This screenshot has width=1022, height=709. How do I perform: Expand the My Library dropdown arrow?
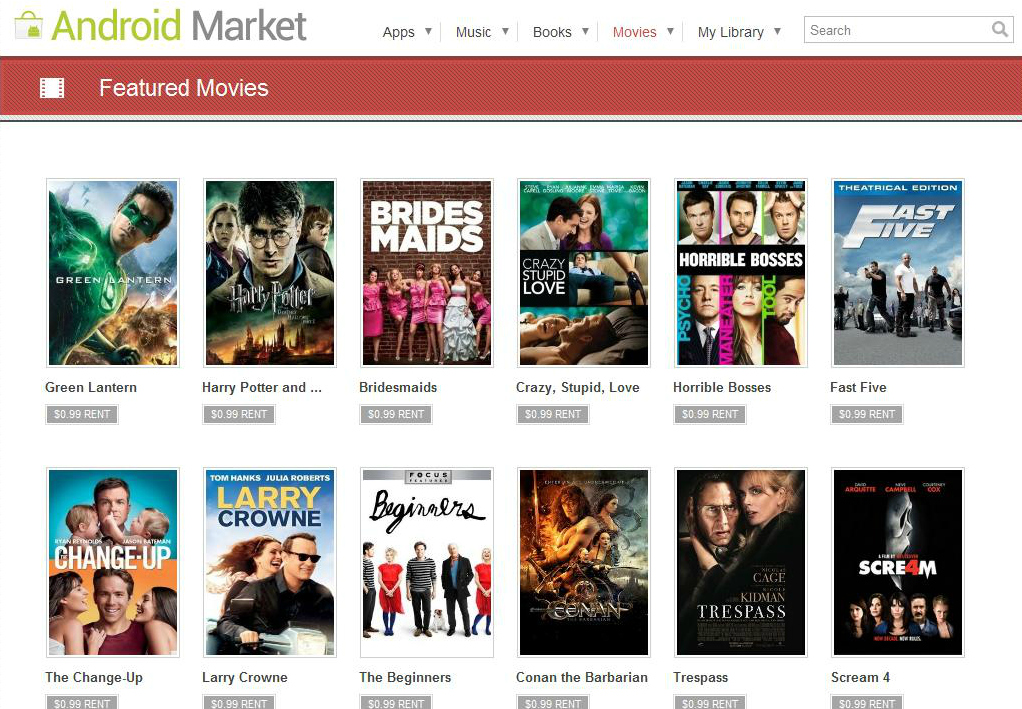point(777,31)
